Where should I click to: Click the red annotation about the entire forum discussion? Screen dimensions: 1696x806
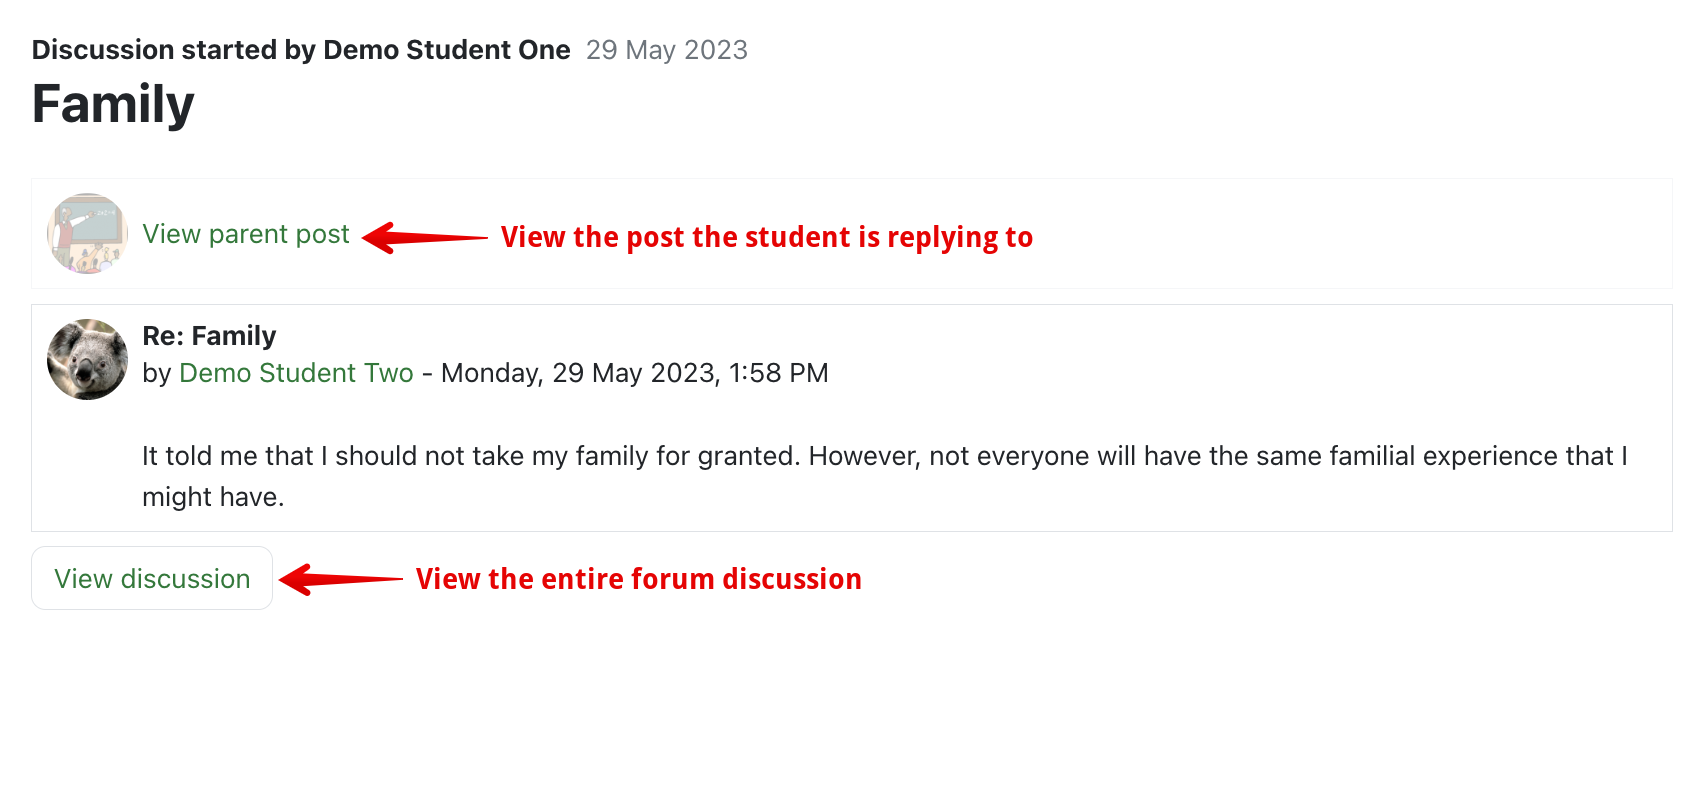[638, 579]
